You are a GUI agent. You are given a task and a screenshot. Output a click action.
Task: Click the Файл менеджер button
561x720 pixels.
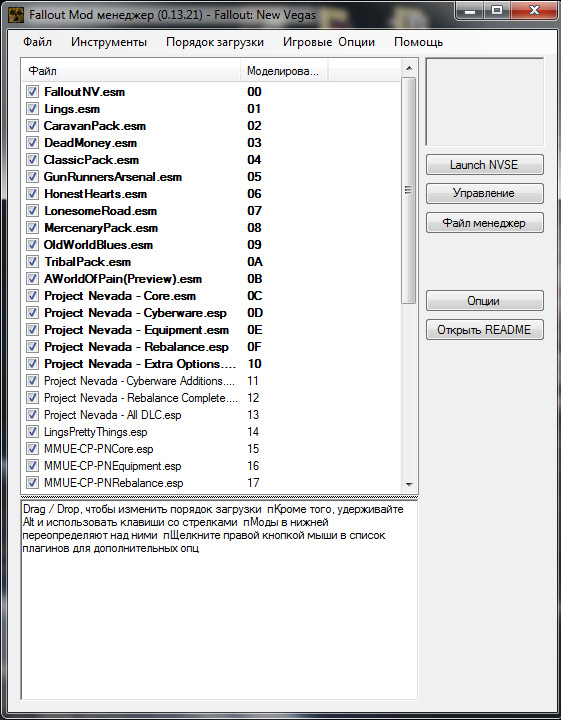(x=484, y=223)
